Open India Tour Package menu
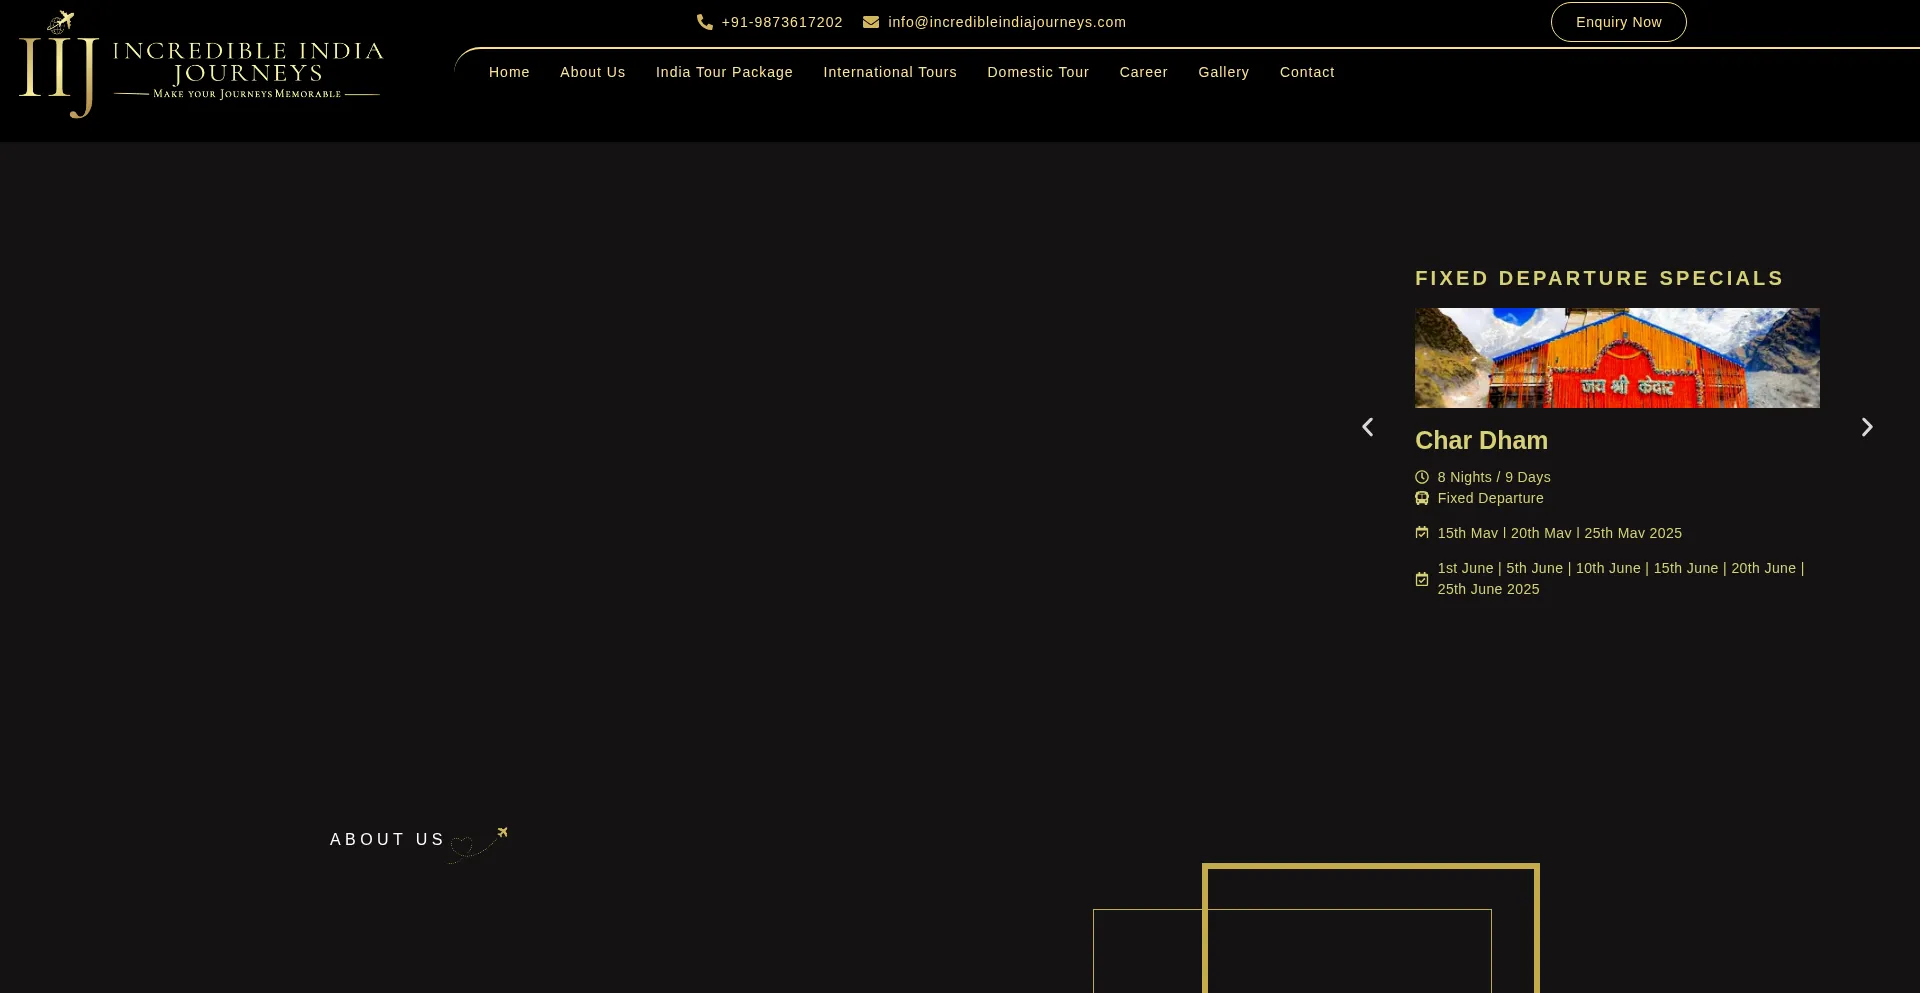The width and height of the screenshot is (1920, 993). [724, 72]
